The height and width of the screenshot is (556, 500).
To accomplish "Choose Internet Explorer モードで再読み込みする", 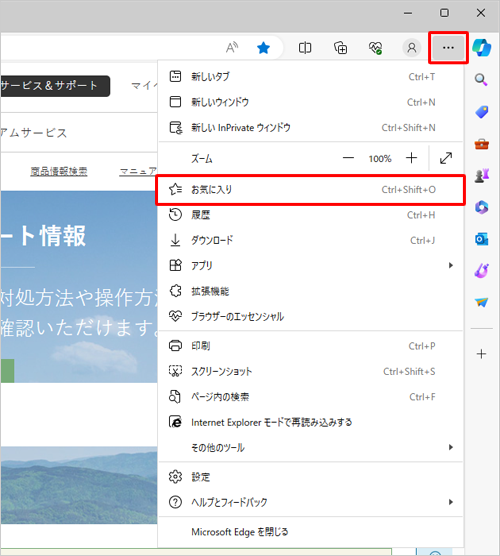I will coord(311,422).
